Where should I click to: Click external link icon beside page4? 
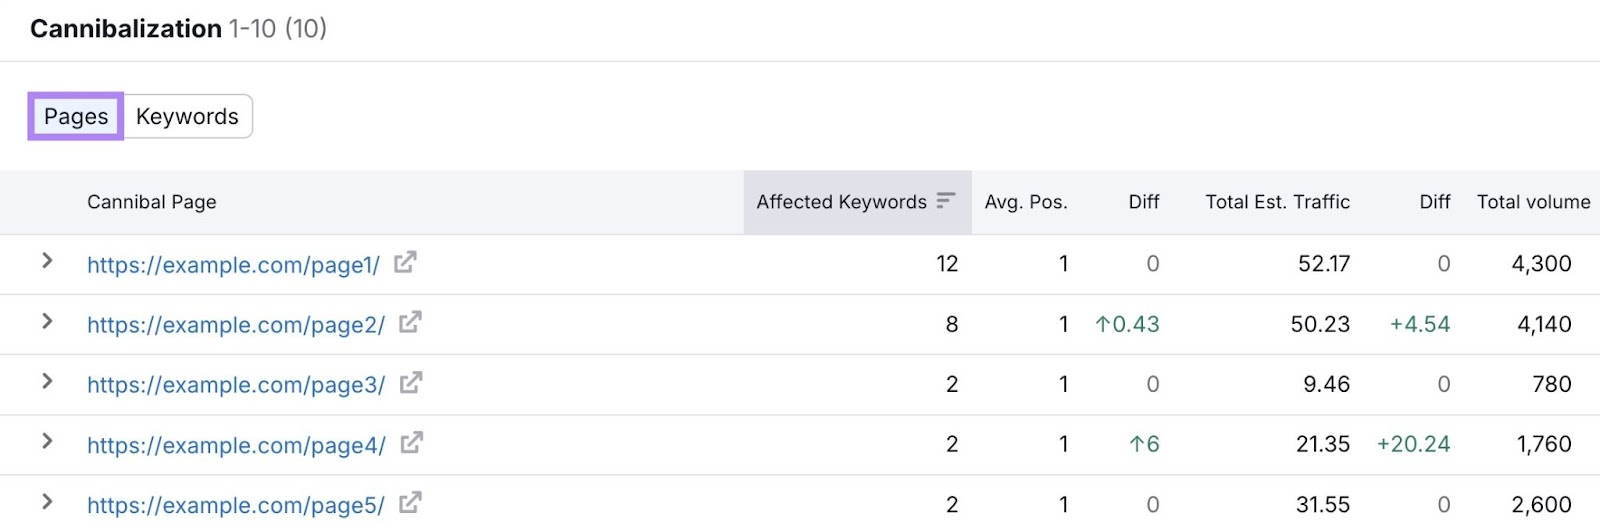pyautogui.click(x=411, y=443)
